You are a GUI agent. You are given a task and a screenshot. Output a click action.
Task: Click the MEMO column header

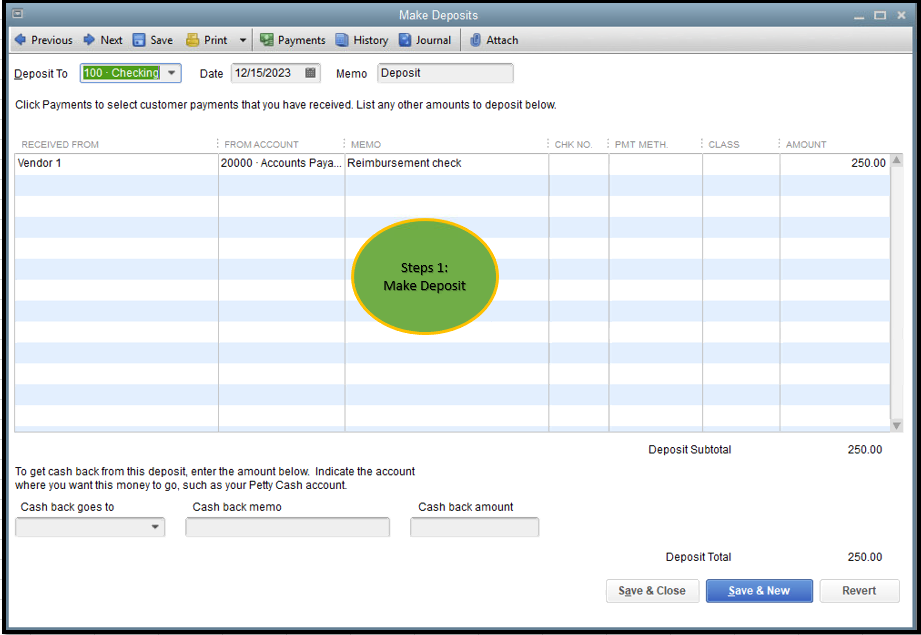[x=366, y=145]
